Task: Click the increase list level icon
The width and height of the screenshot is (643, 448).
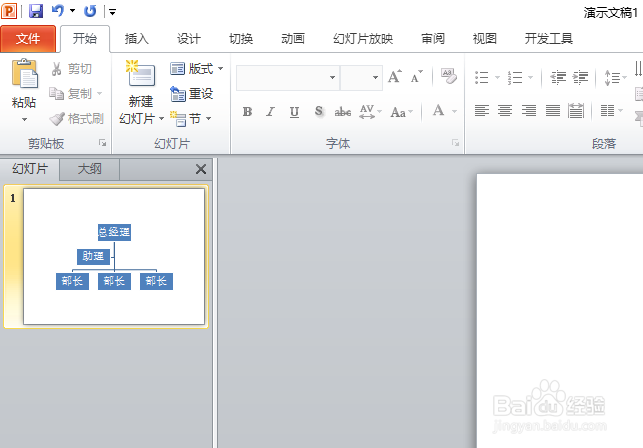Action: point(580,77)
